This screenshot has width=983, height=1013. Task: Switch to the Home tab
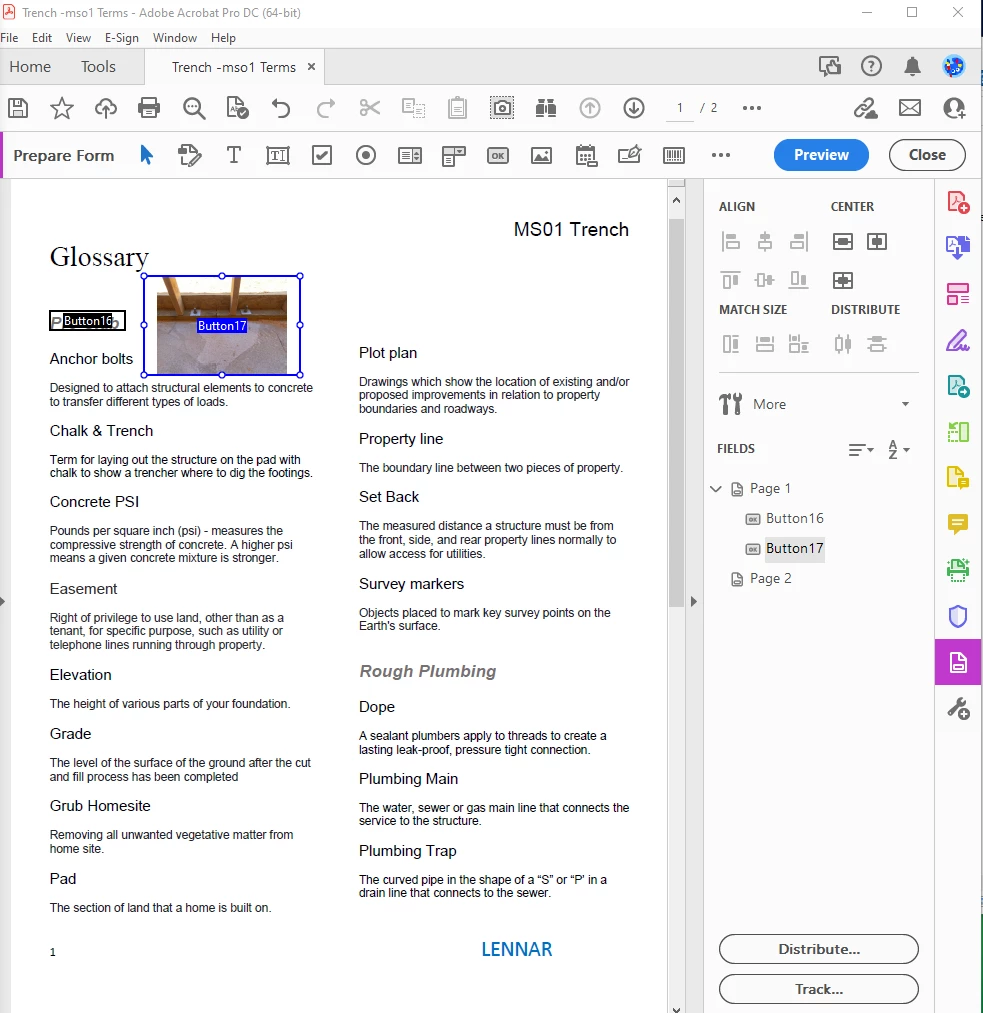click(x=30, y=67)
